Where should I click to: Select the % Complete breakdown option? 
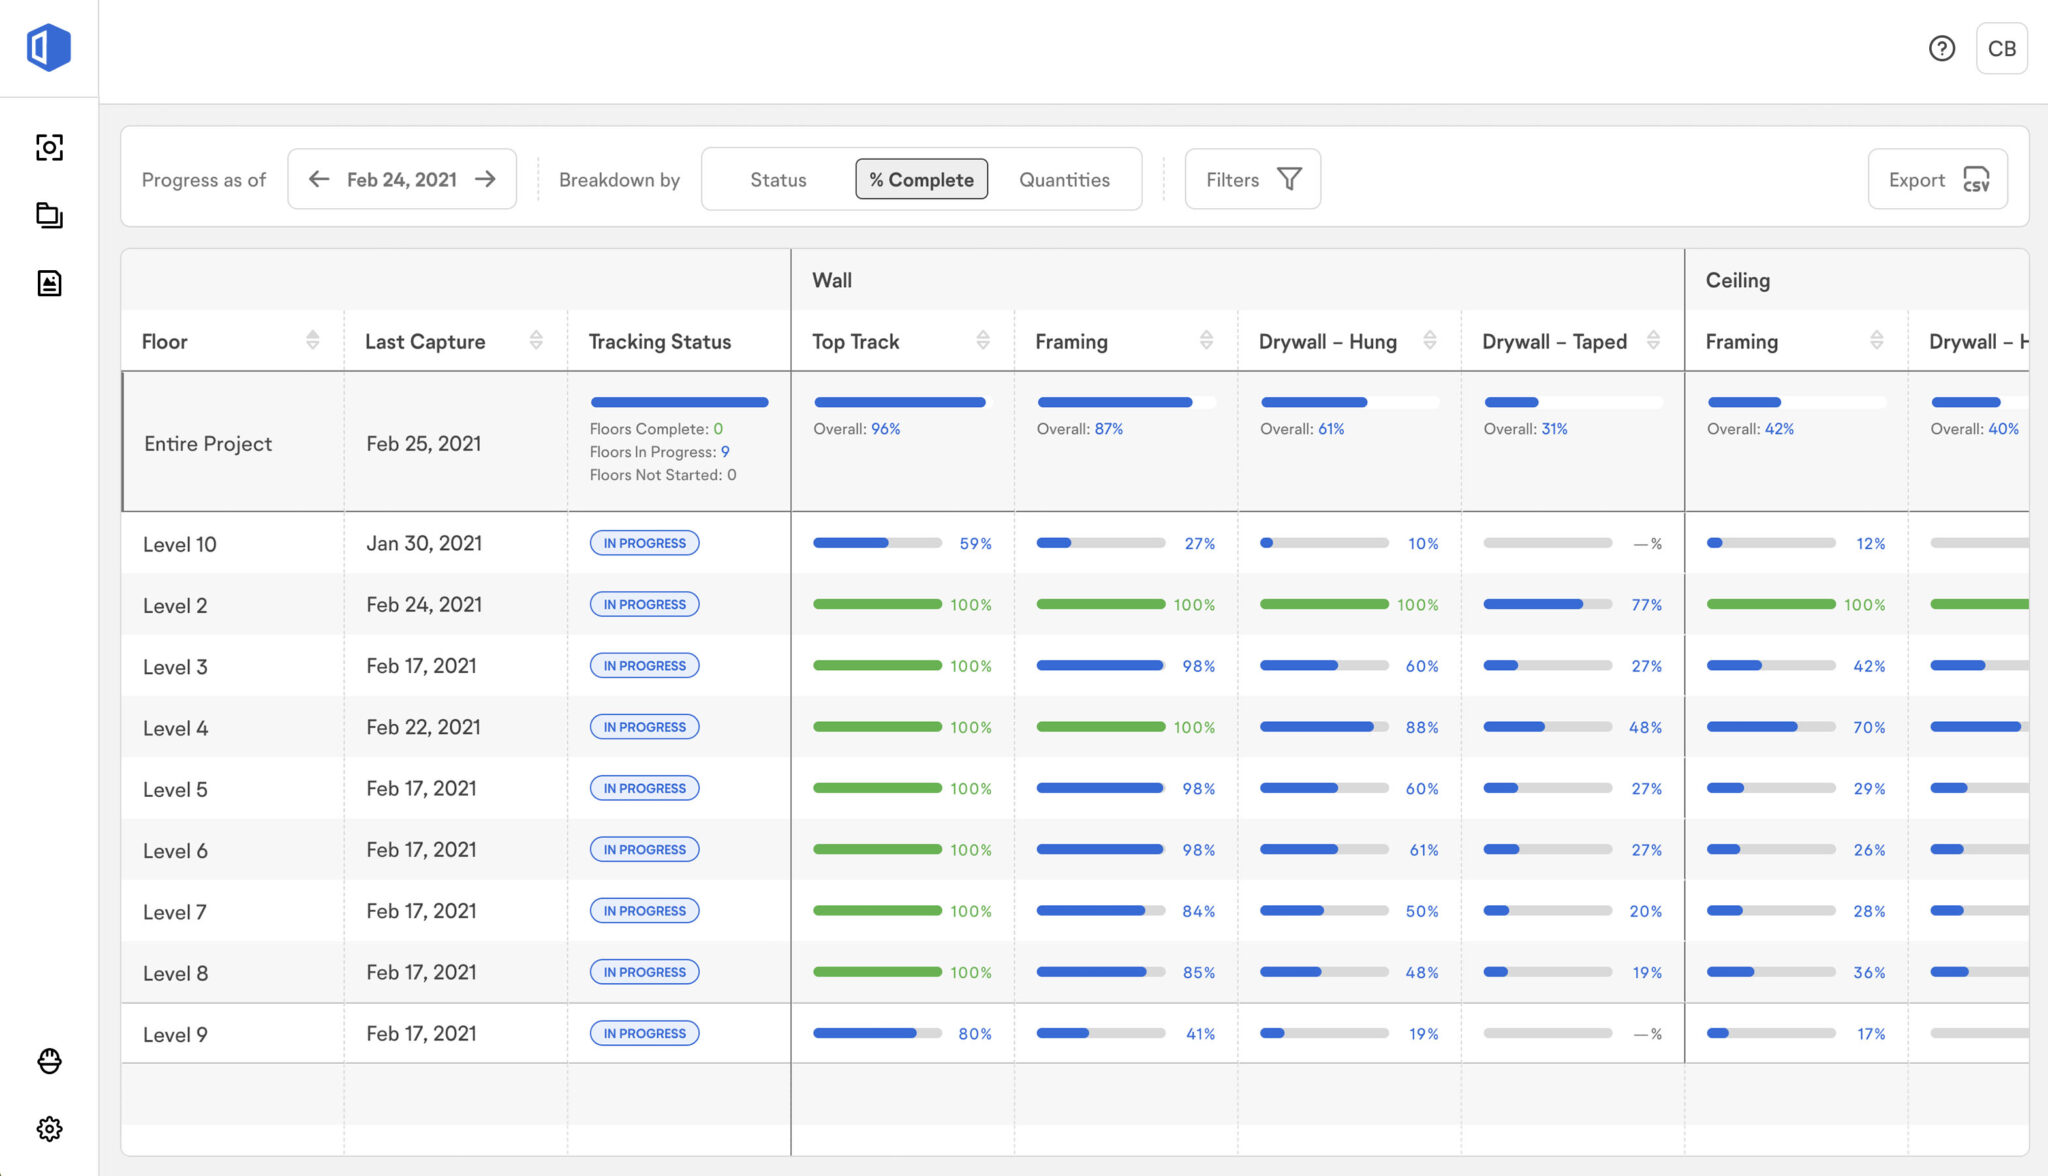[x=921, y=180]
